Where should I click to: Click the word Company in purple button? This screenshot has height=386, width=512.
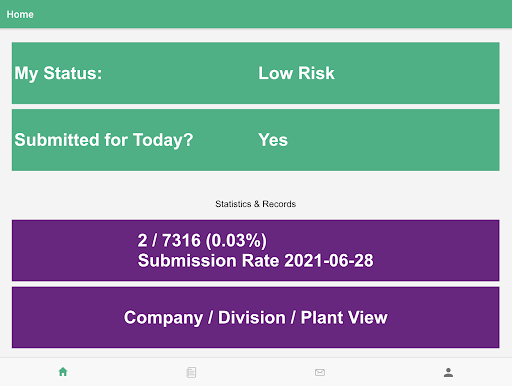click(163, 318)
